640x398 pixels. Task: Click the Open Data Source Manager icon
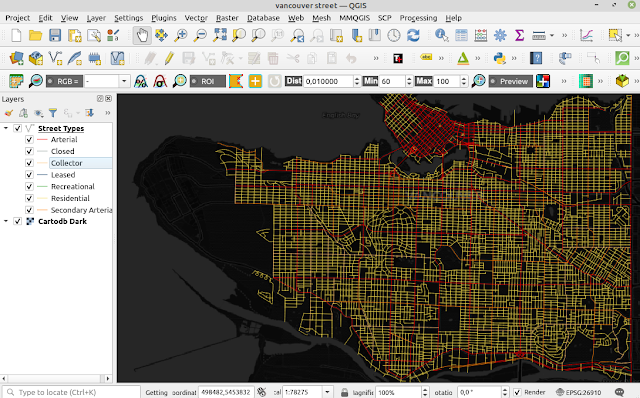(16, 58)
